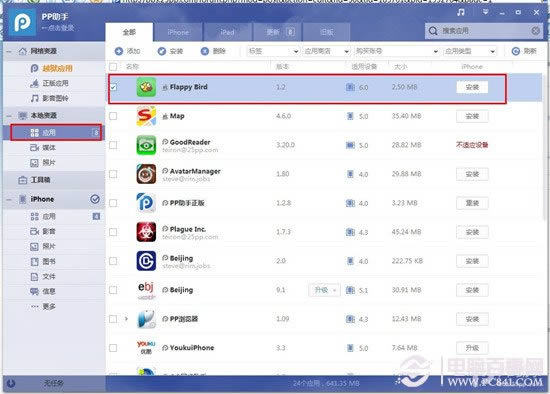Check the YoukuiPhone row checkbox

tap(113, 348)
